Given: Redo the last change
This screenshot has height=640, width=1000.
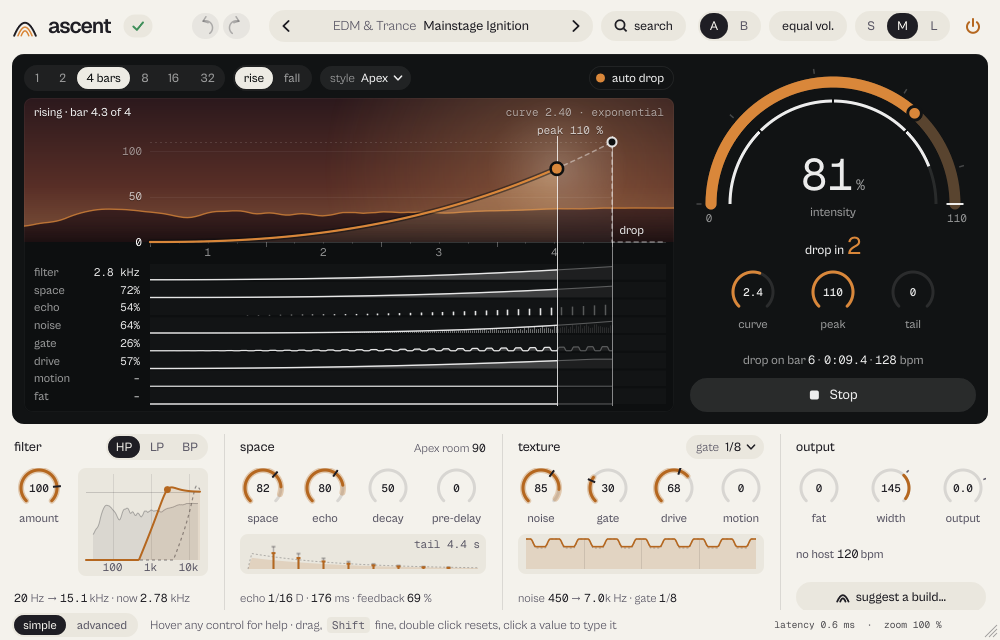Looking at the screenshot, I should point(236,26).
